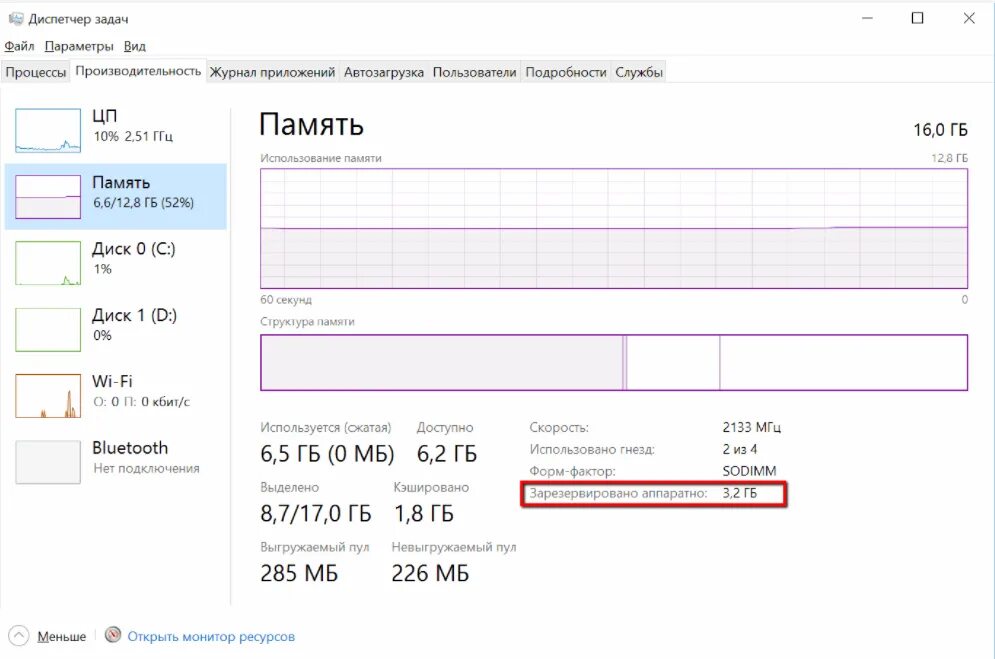Click the Task Manager title bar icon

pyautogui.click(x=16, y=18)
